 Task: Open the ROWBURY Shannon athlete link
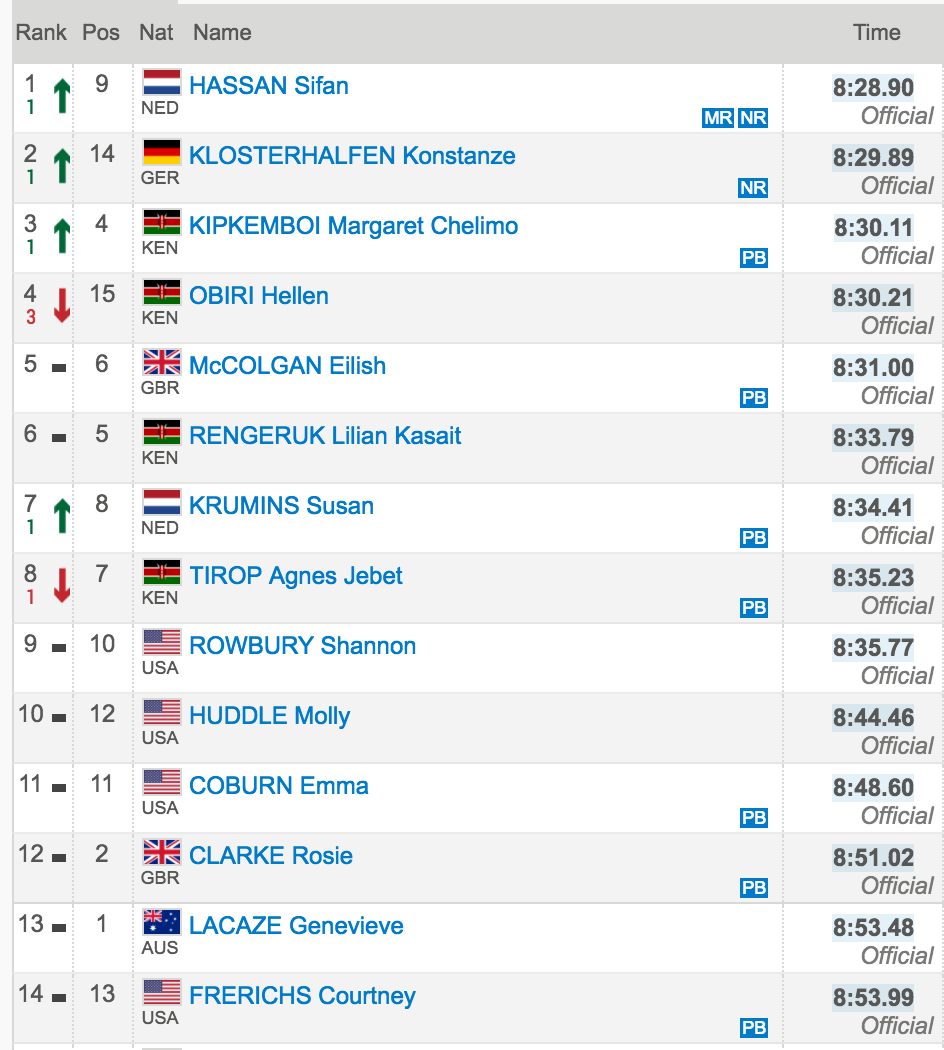(x=303, y=646)
